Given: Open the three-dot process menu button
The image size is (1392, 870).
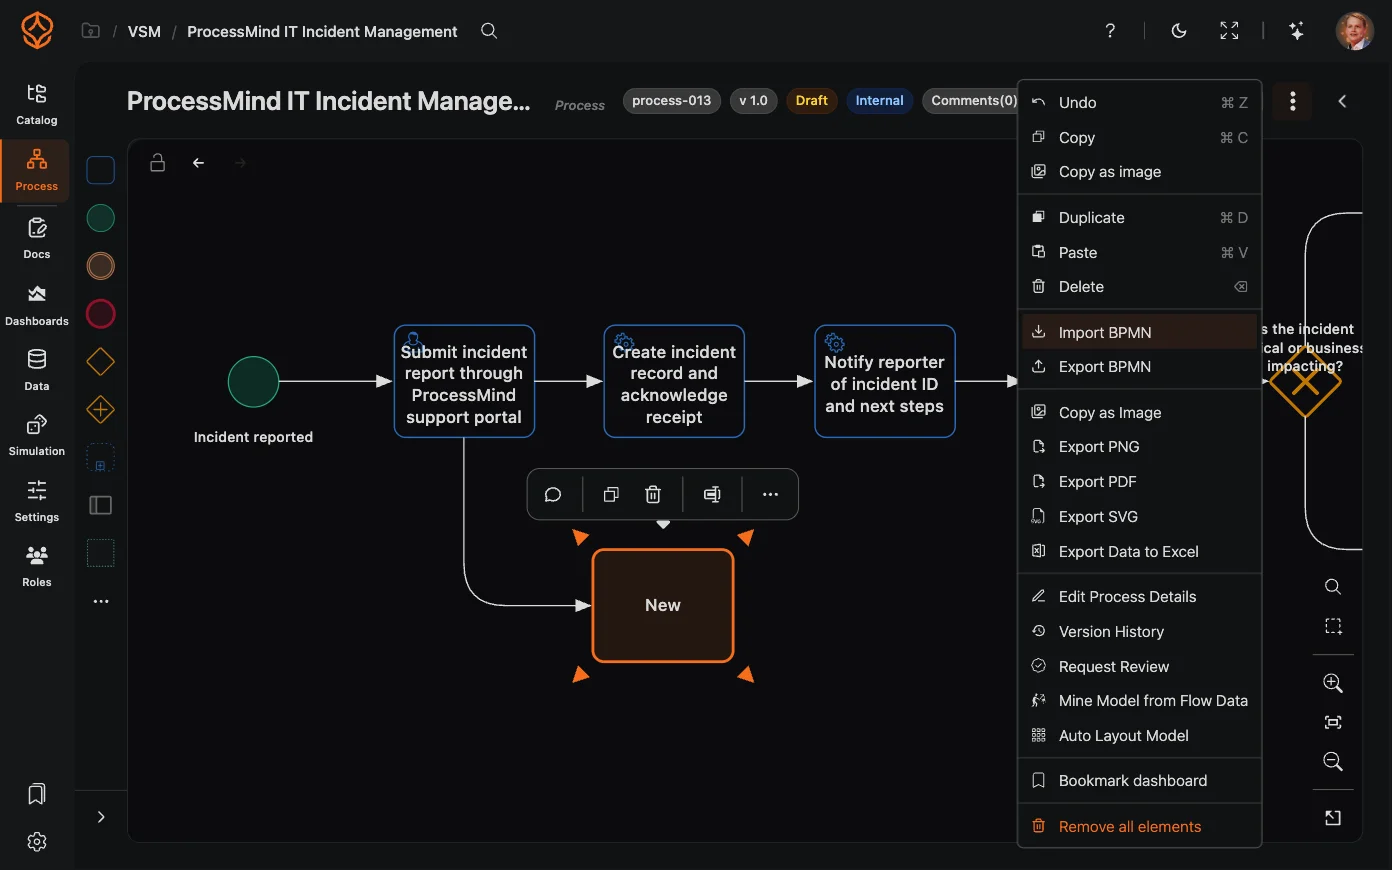Looking at the screenshot, I should [1293, 101].
